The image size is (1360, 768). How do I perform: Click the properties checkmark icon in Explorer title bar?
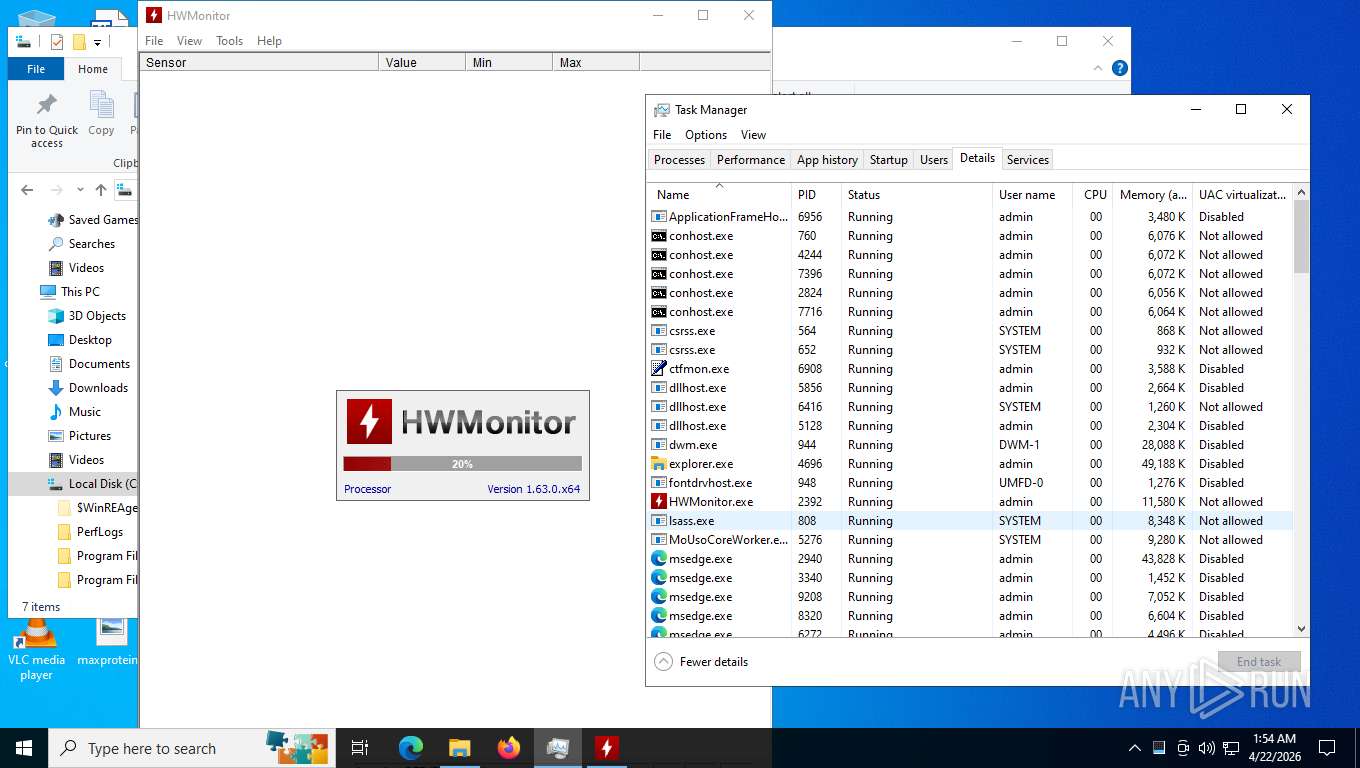pyautogui.click(x=57, y=42)
